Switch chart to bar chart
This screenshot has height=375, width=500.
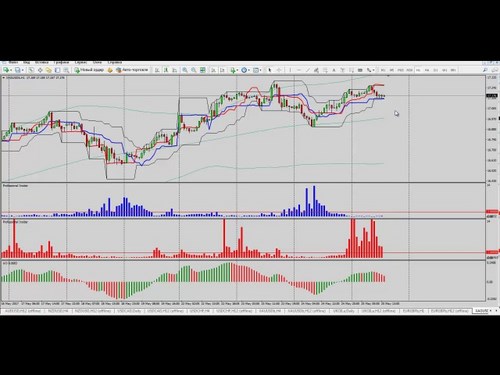click(157, 70)
